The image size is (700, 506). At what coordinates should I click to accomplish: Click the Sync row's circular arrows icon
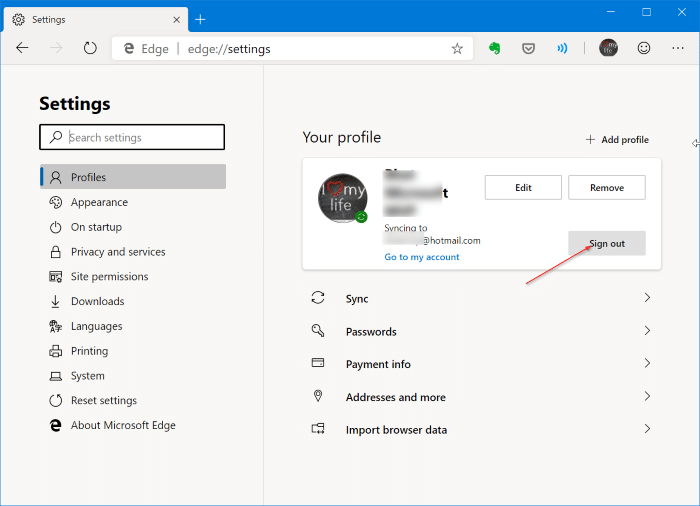(x=318, y=298)
